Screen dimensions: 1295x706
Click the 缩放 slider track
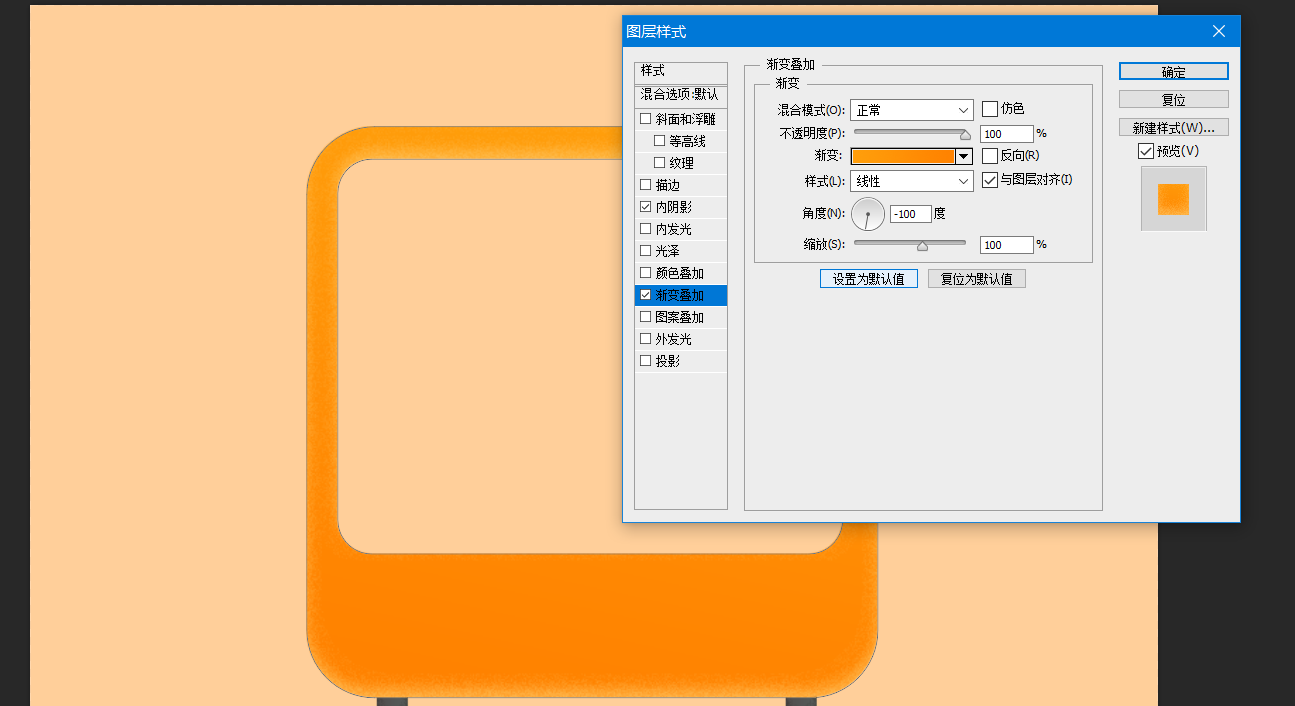pos(910,242)
